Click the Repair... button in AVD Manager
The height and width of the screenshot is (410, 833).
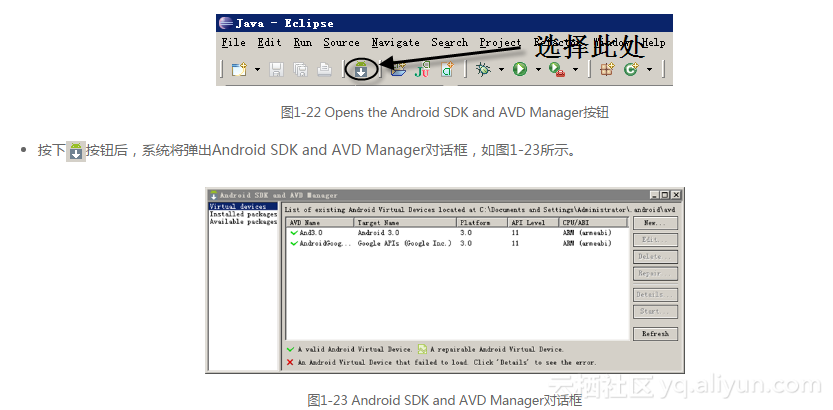pyautogui.click(x=655, y=274)
